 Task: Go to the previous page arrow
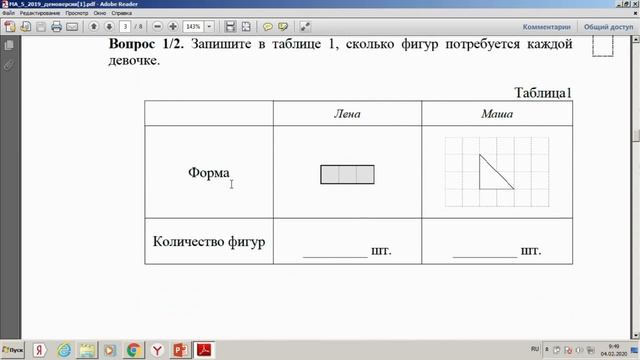point(93,27)
